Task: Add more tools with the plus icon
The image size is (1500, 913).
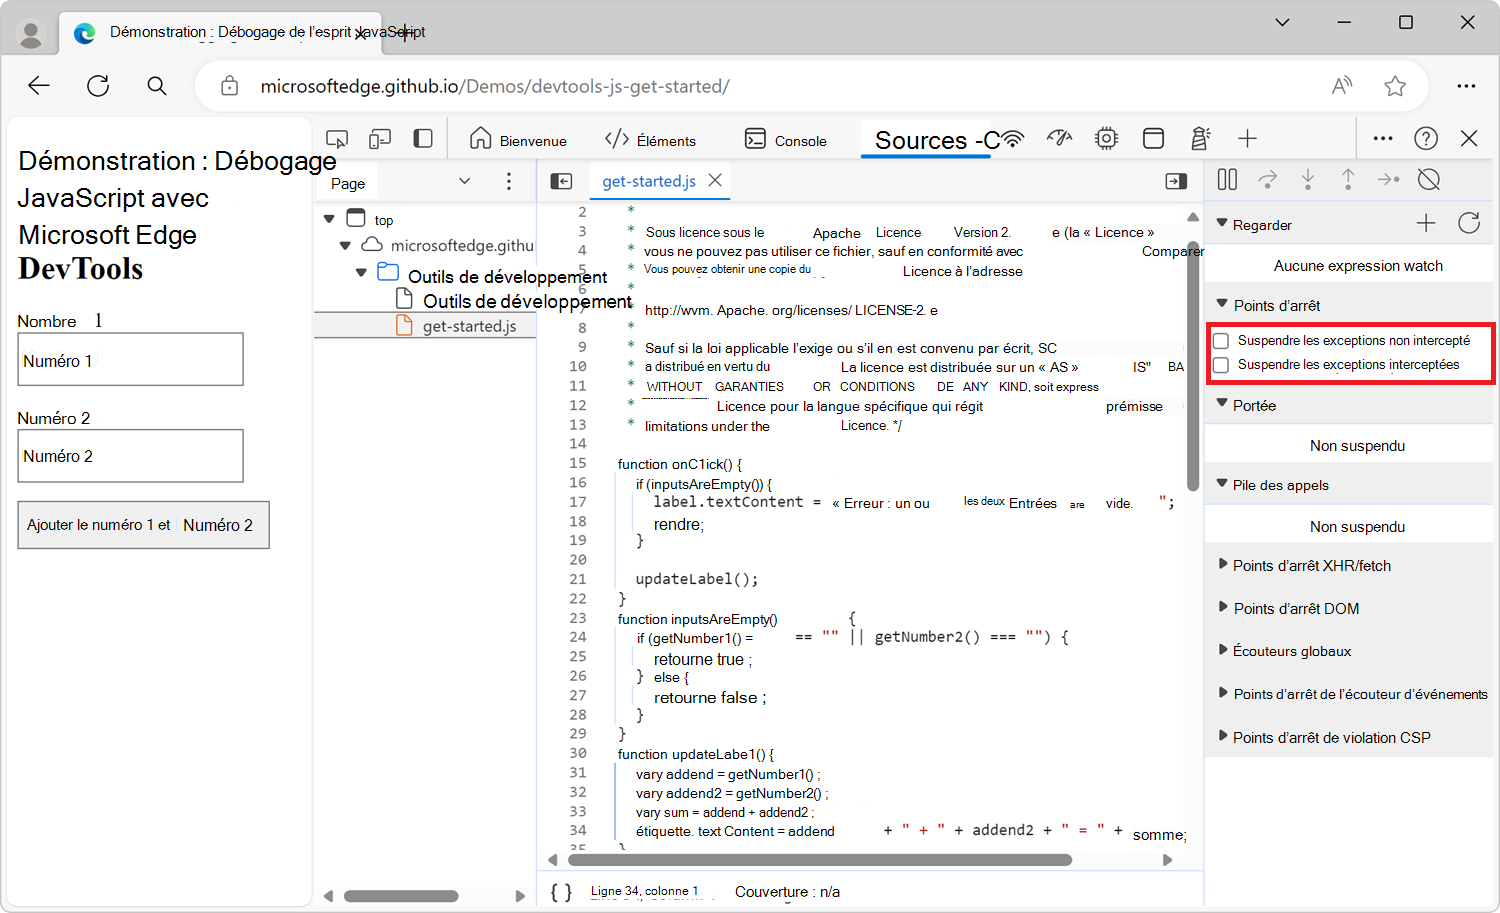Action: coord(1247,139)
